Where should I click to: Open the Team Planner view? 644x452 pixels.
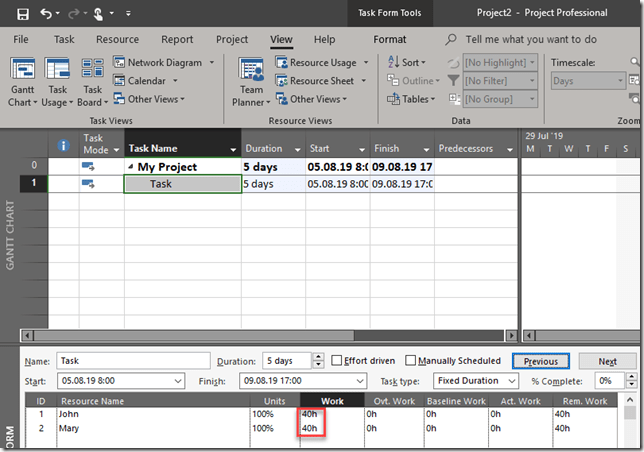[x=252, y=70]
